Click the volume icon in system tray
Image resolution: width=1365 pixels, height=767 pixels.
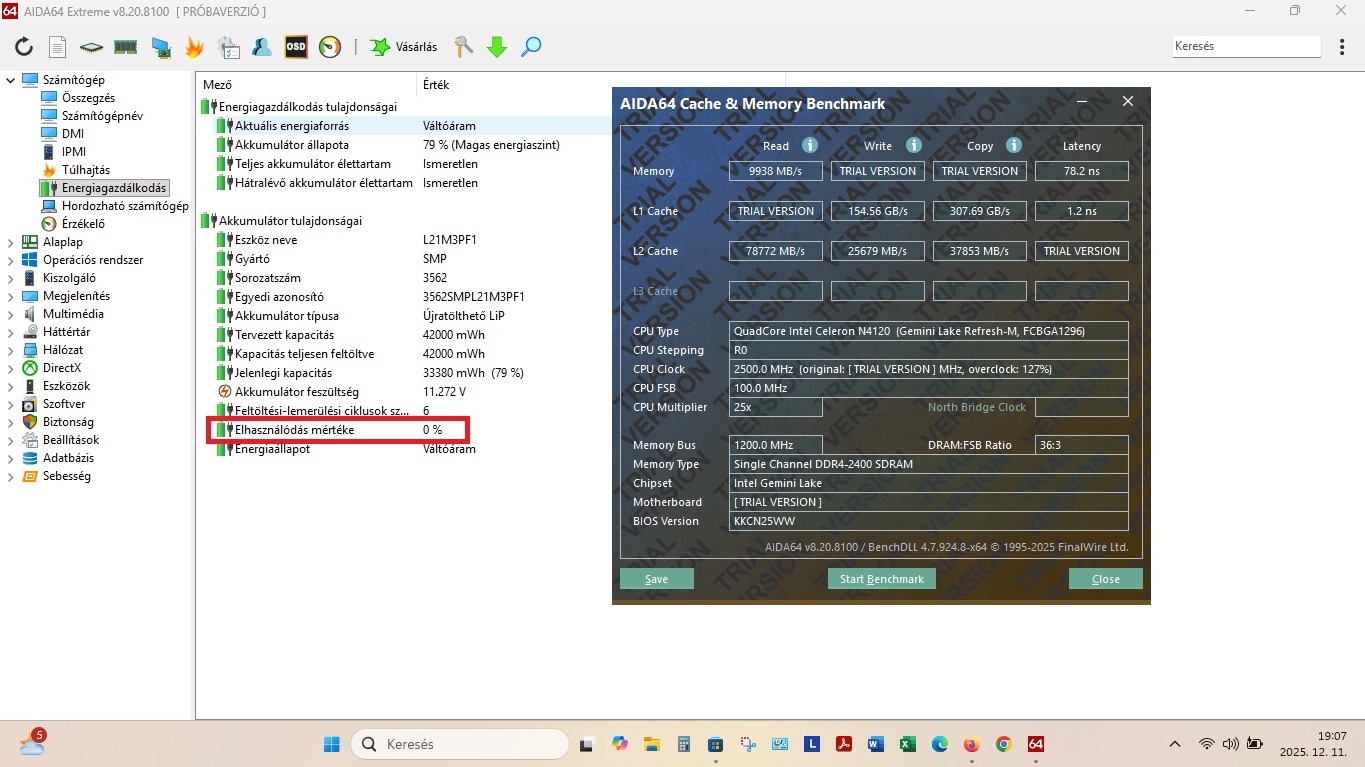(1230, 744)
